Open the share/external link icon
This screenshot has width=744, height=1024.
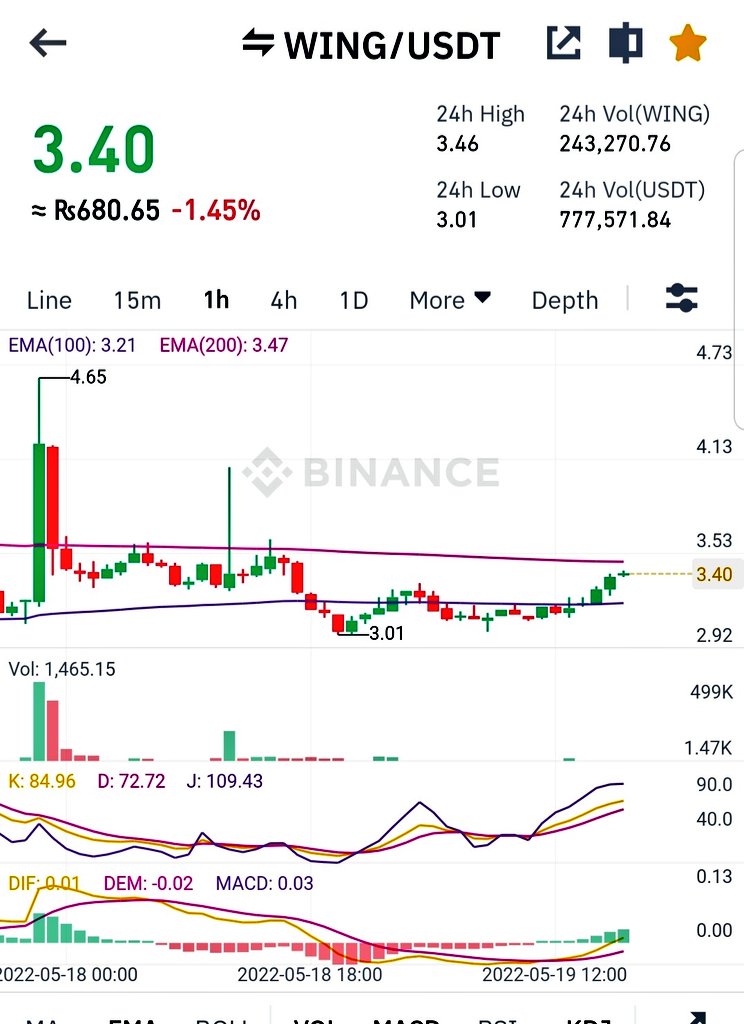coord(563,43)
